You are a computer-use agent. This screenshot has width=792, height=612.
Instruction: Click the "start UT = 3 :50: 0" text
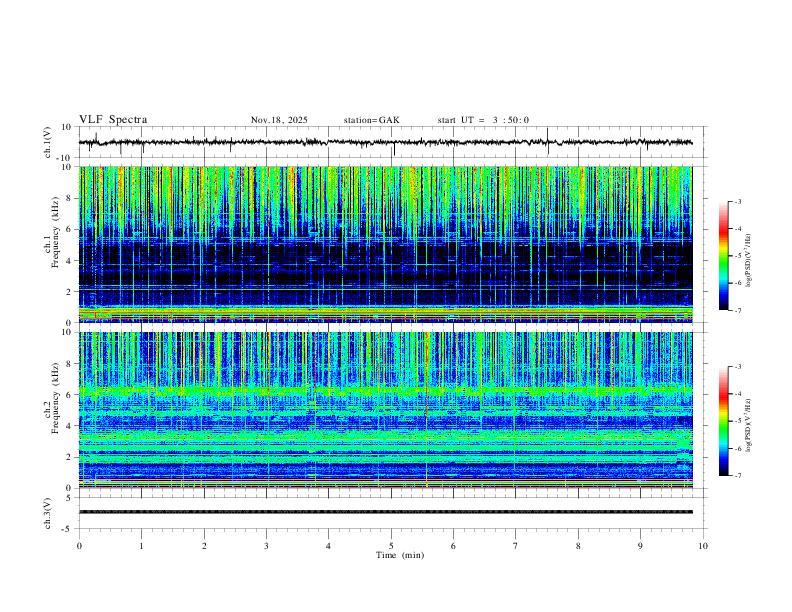483,120
